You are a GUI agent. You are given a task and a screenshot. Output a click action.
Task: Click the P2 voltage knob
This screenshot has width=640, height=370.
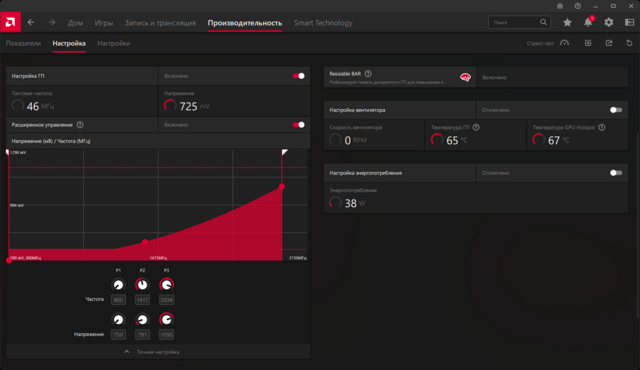click(x=142, y=319)
